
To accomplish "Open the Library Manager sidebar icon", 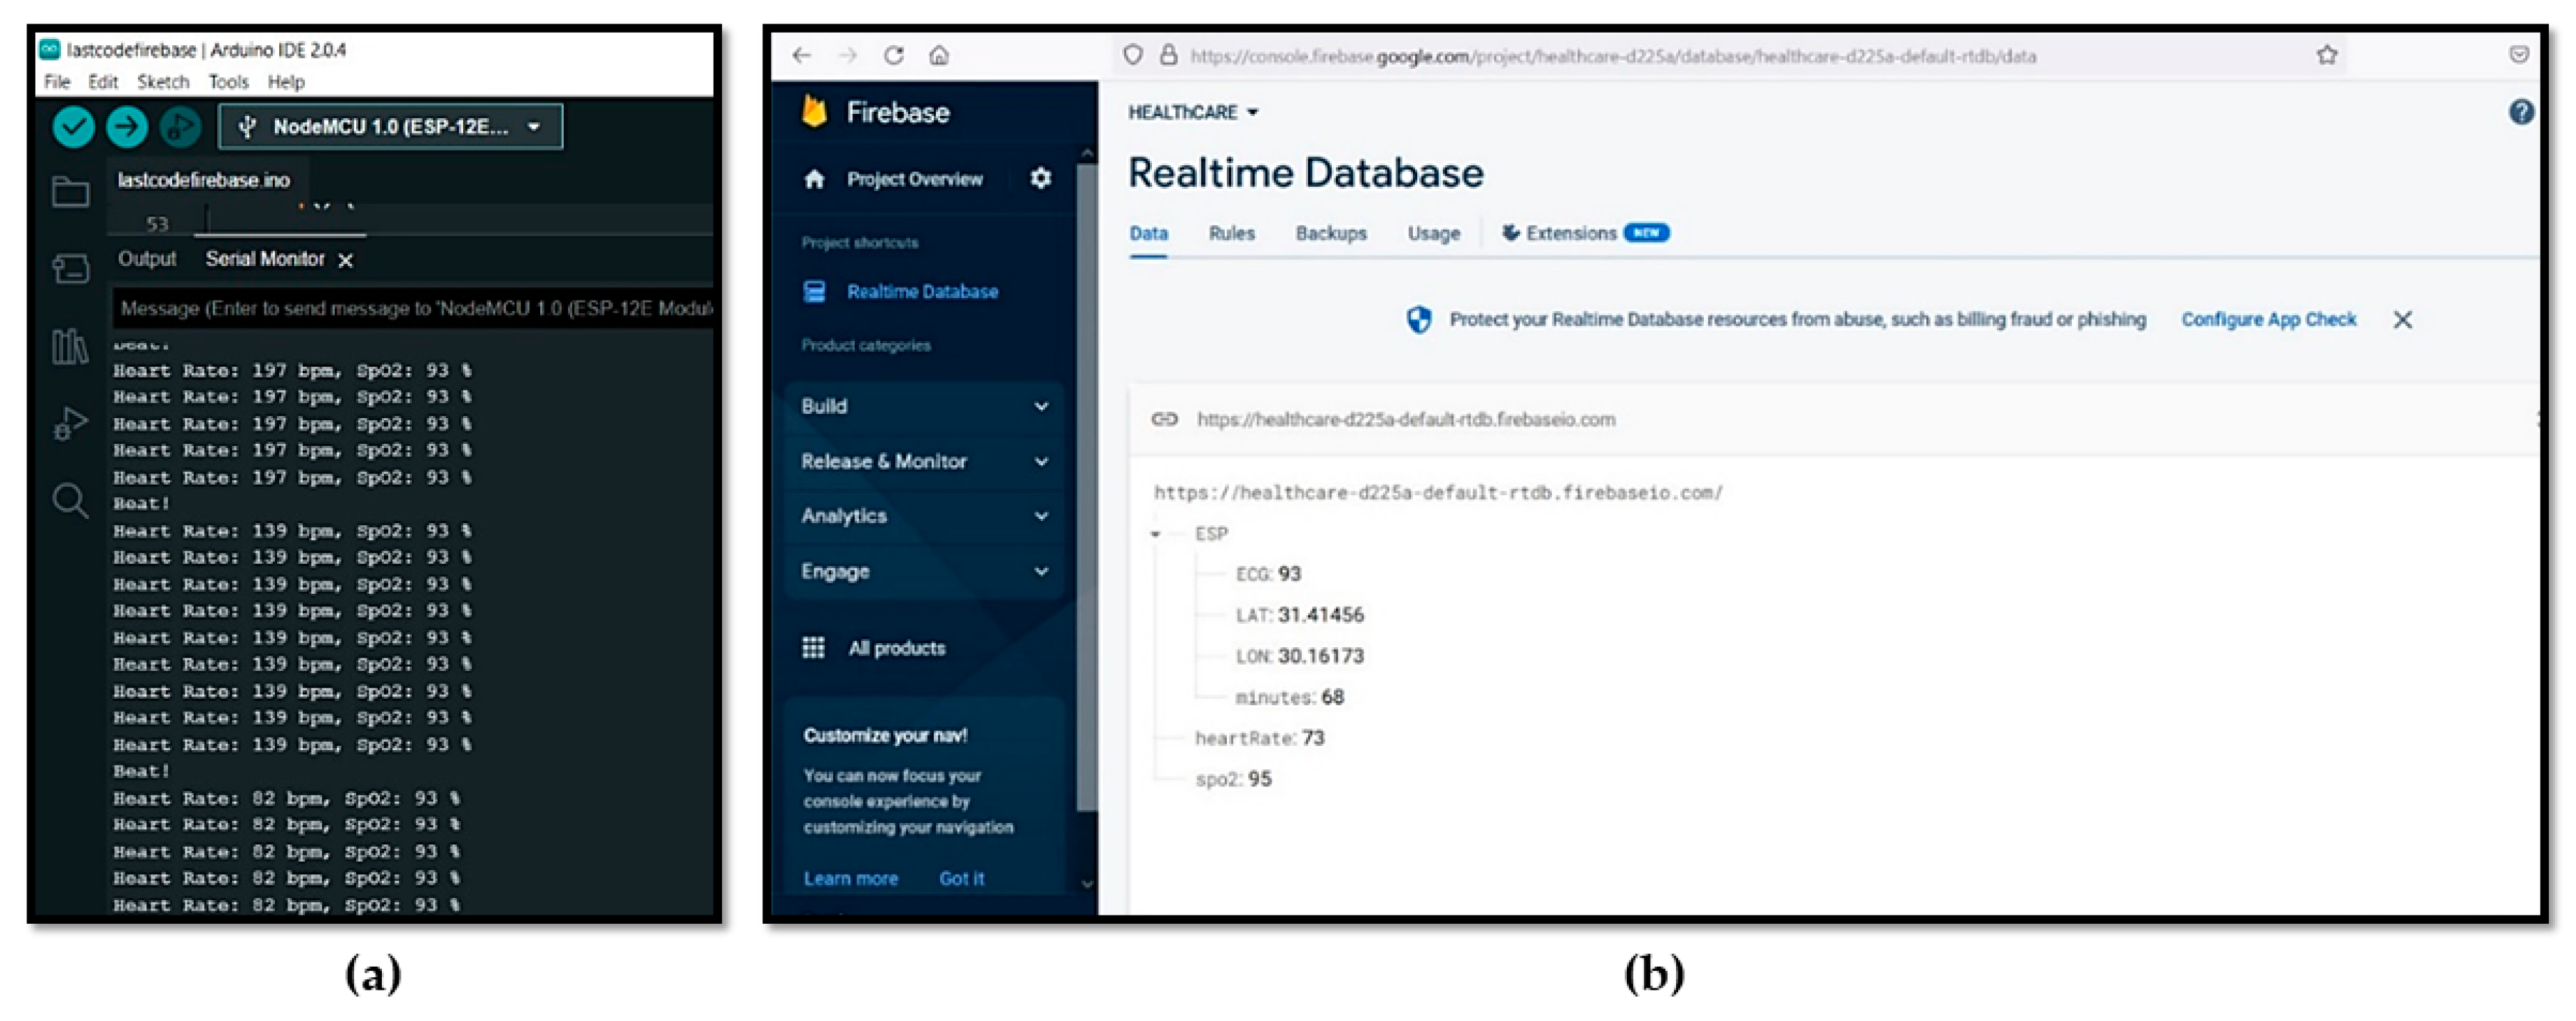I will 70,347.
